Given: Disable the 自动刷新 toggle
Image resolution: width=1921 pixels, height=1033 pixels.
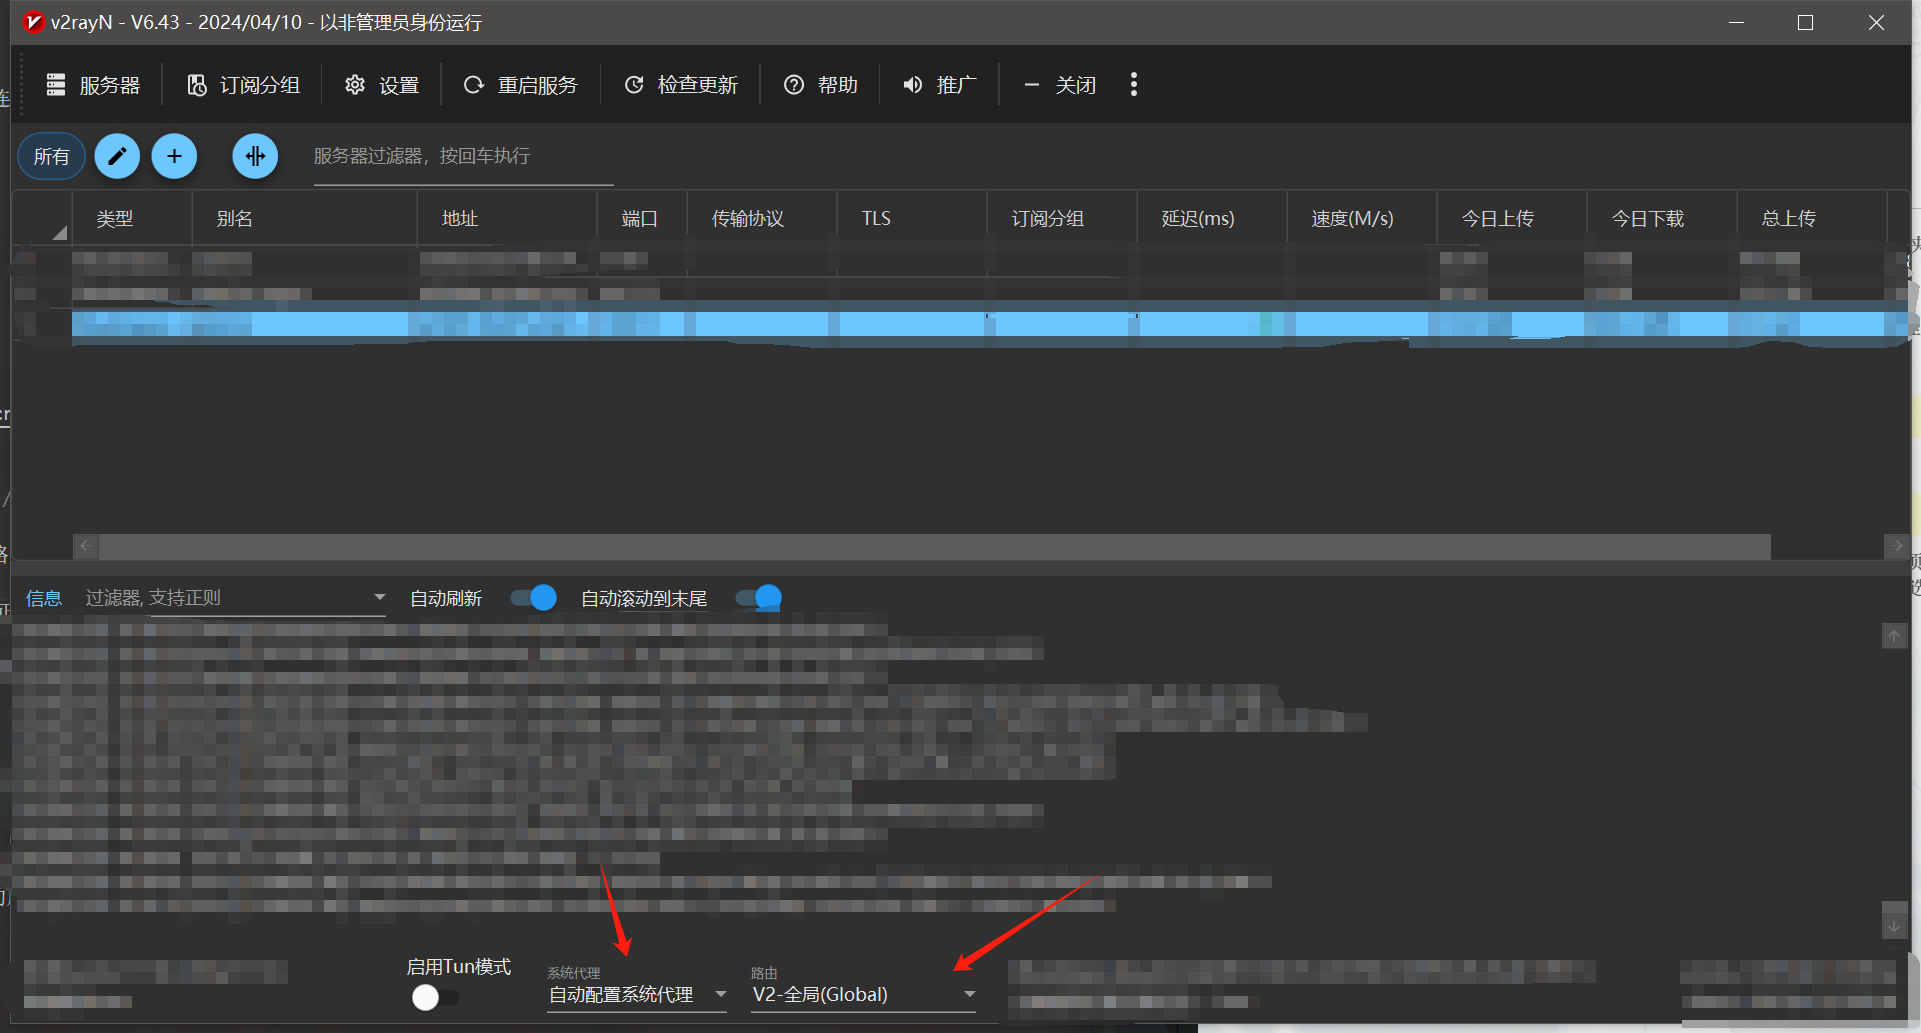Looking at the screenshot, I should coord(534,598).
